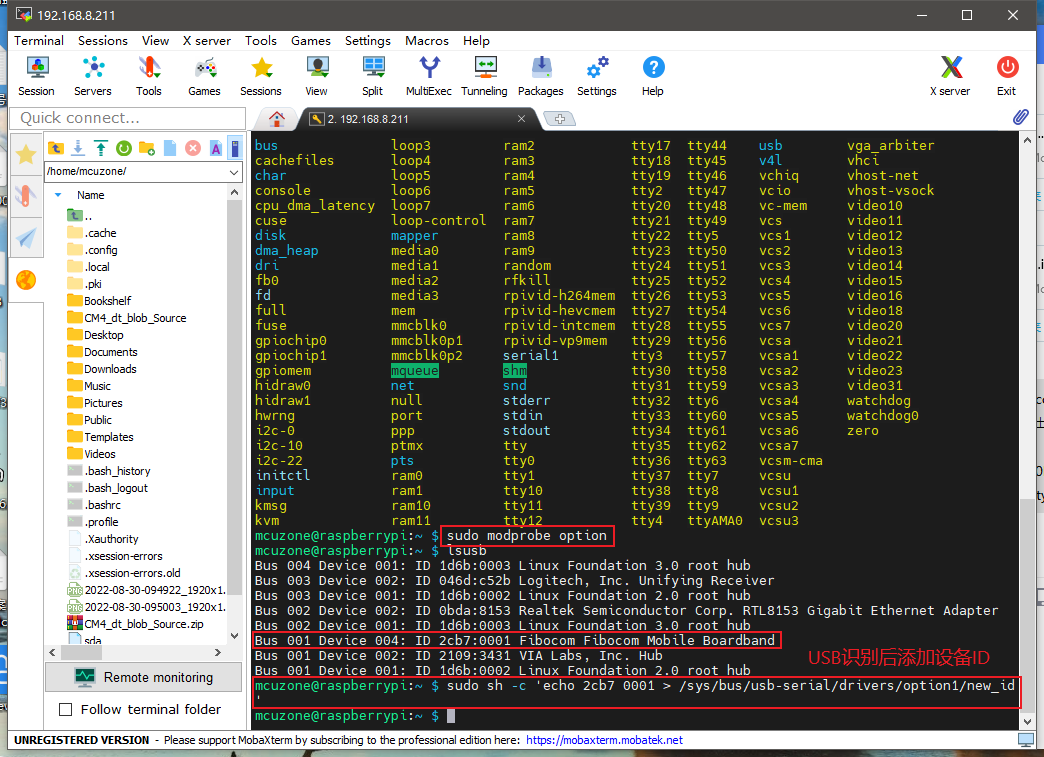Screen dimensions: 1044x757
Task: Open the Session toolbar icon
Action: [36, 77]
